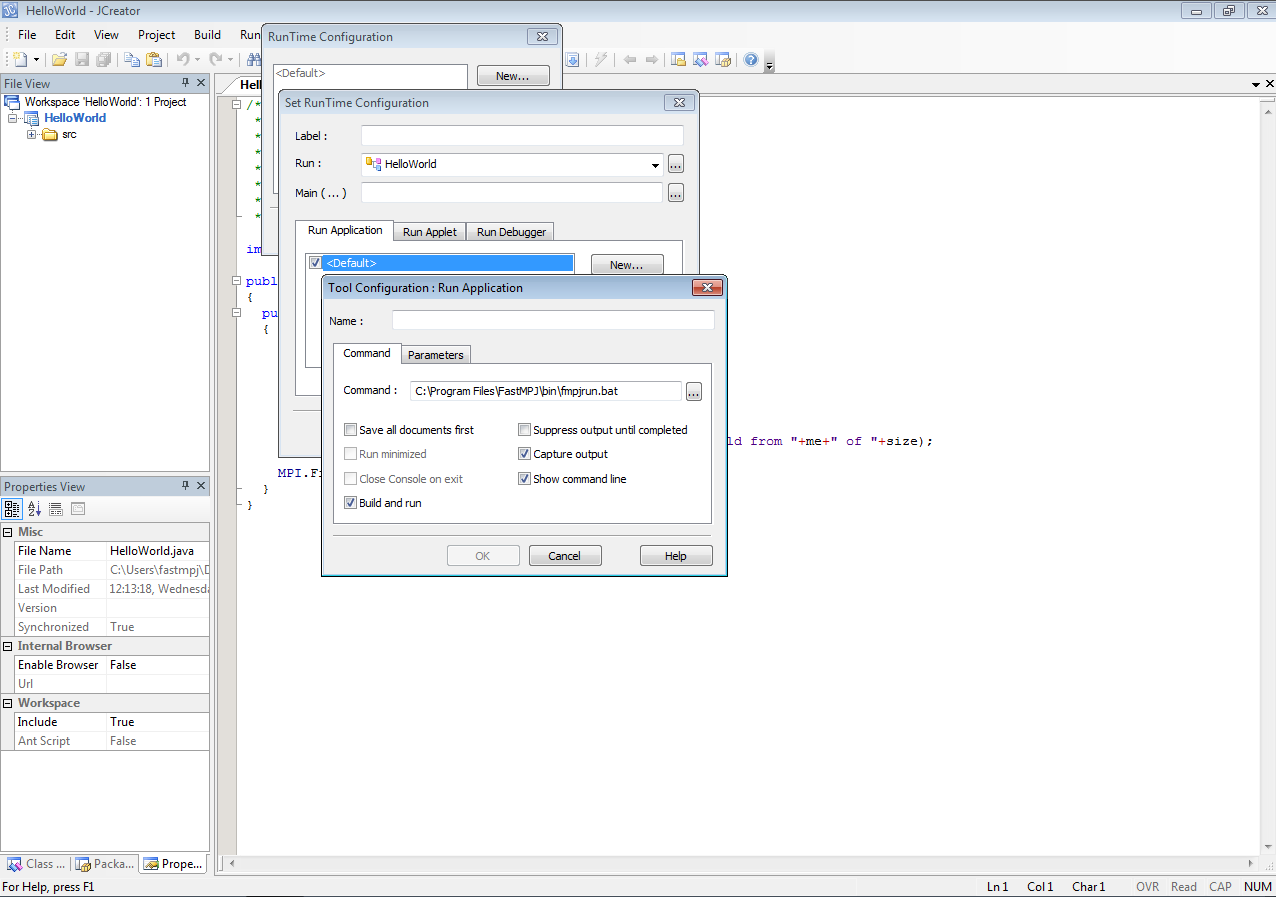Close the Properties View panel
Viewport: 1276px width, 897px height.
coord(201,486)
